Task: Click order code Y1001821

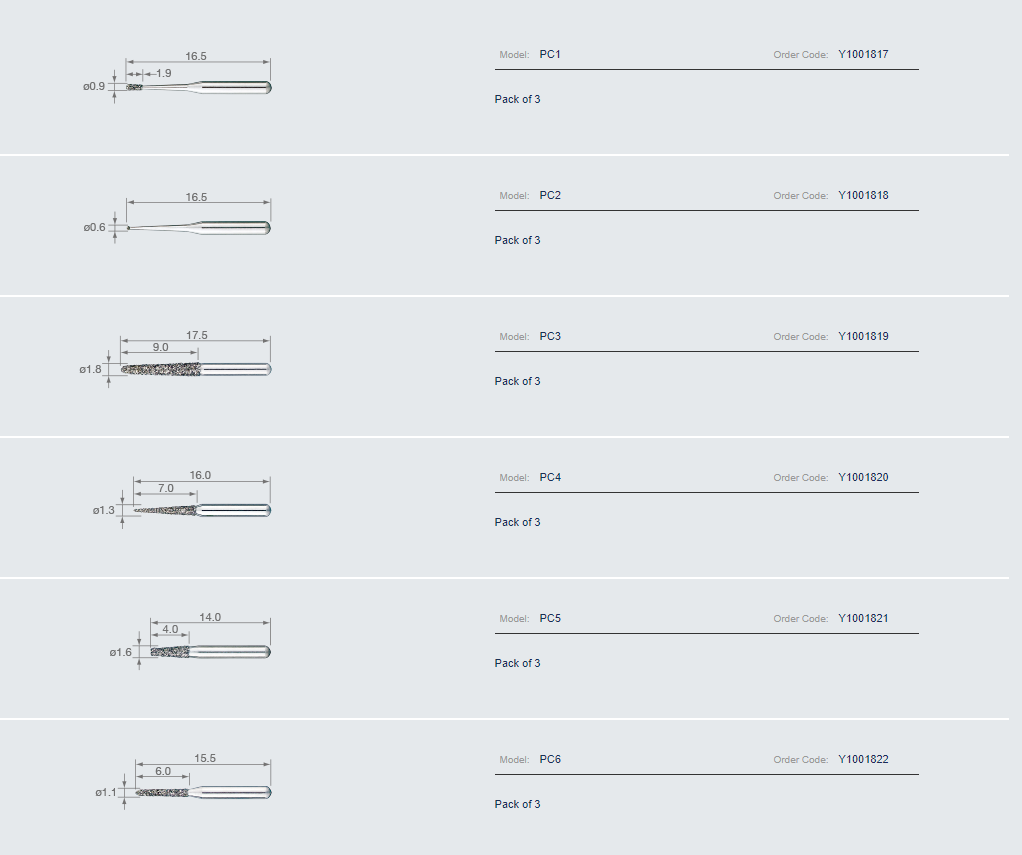Action: point(863,618)
